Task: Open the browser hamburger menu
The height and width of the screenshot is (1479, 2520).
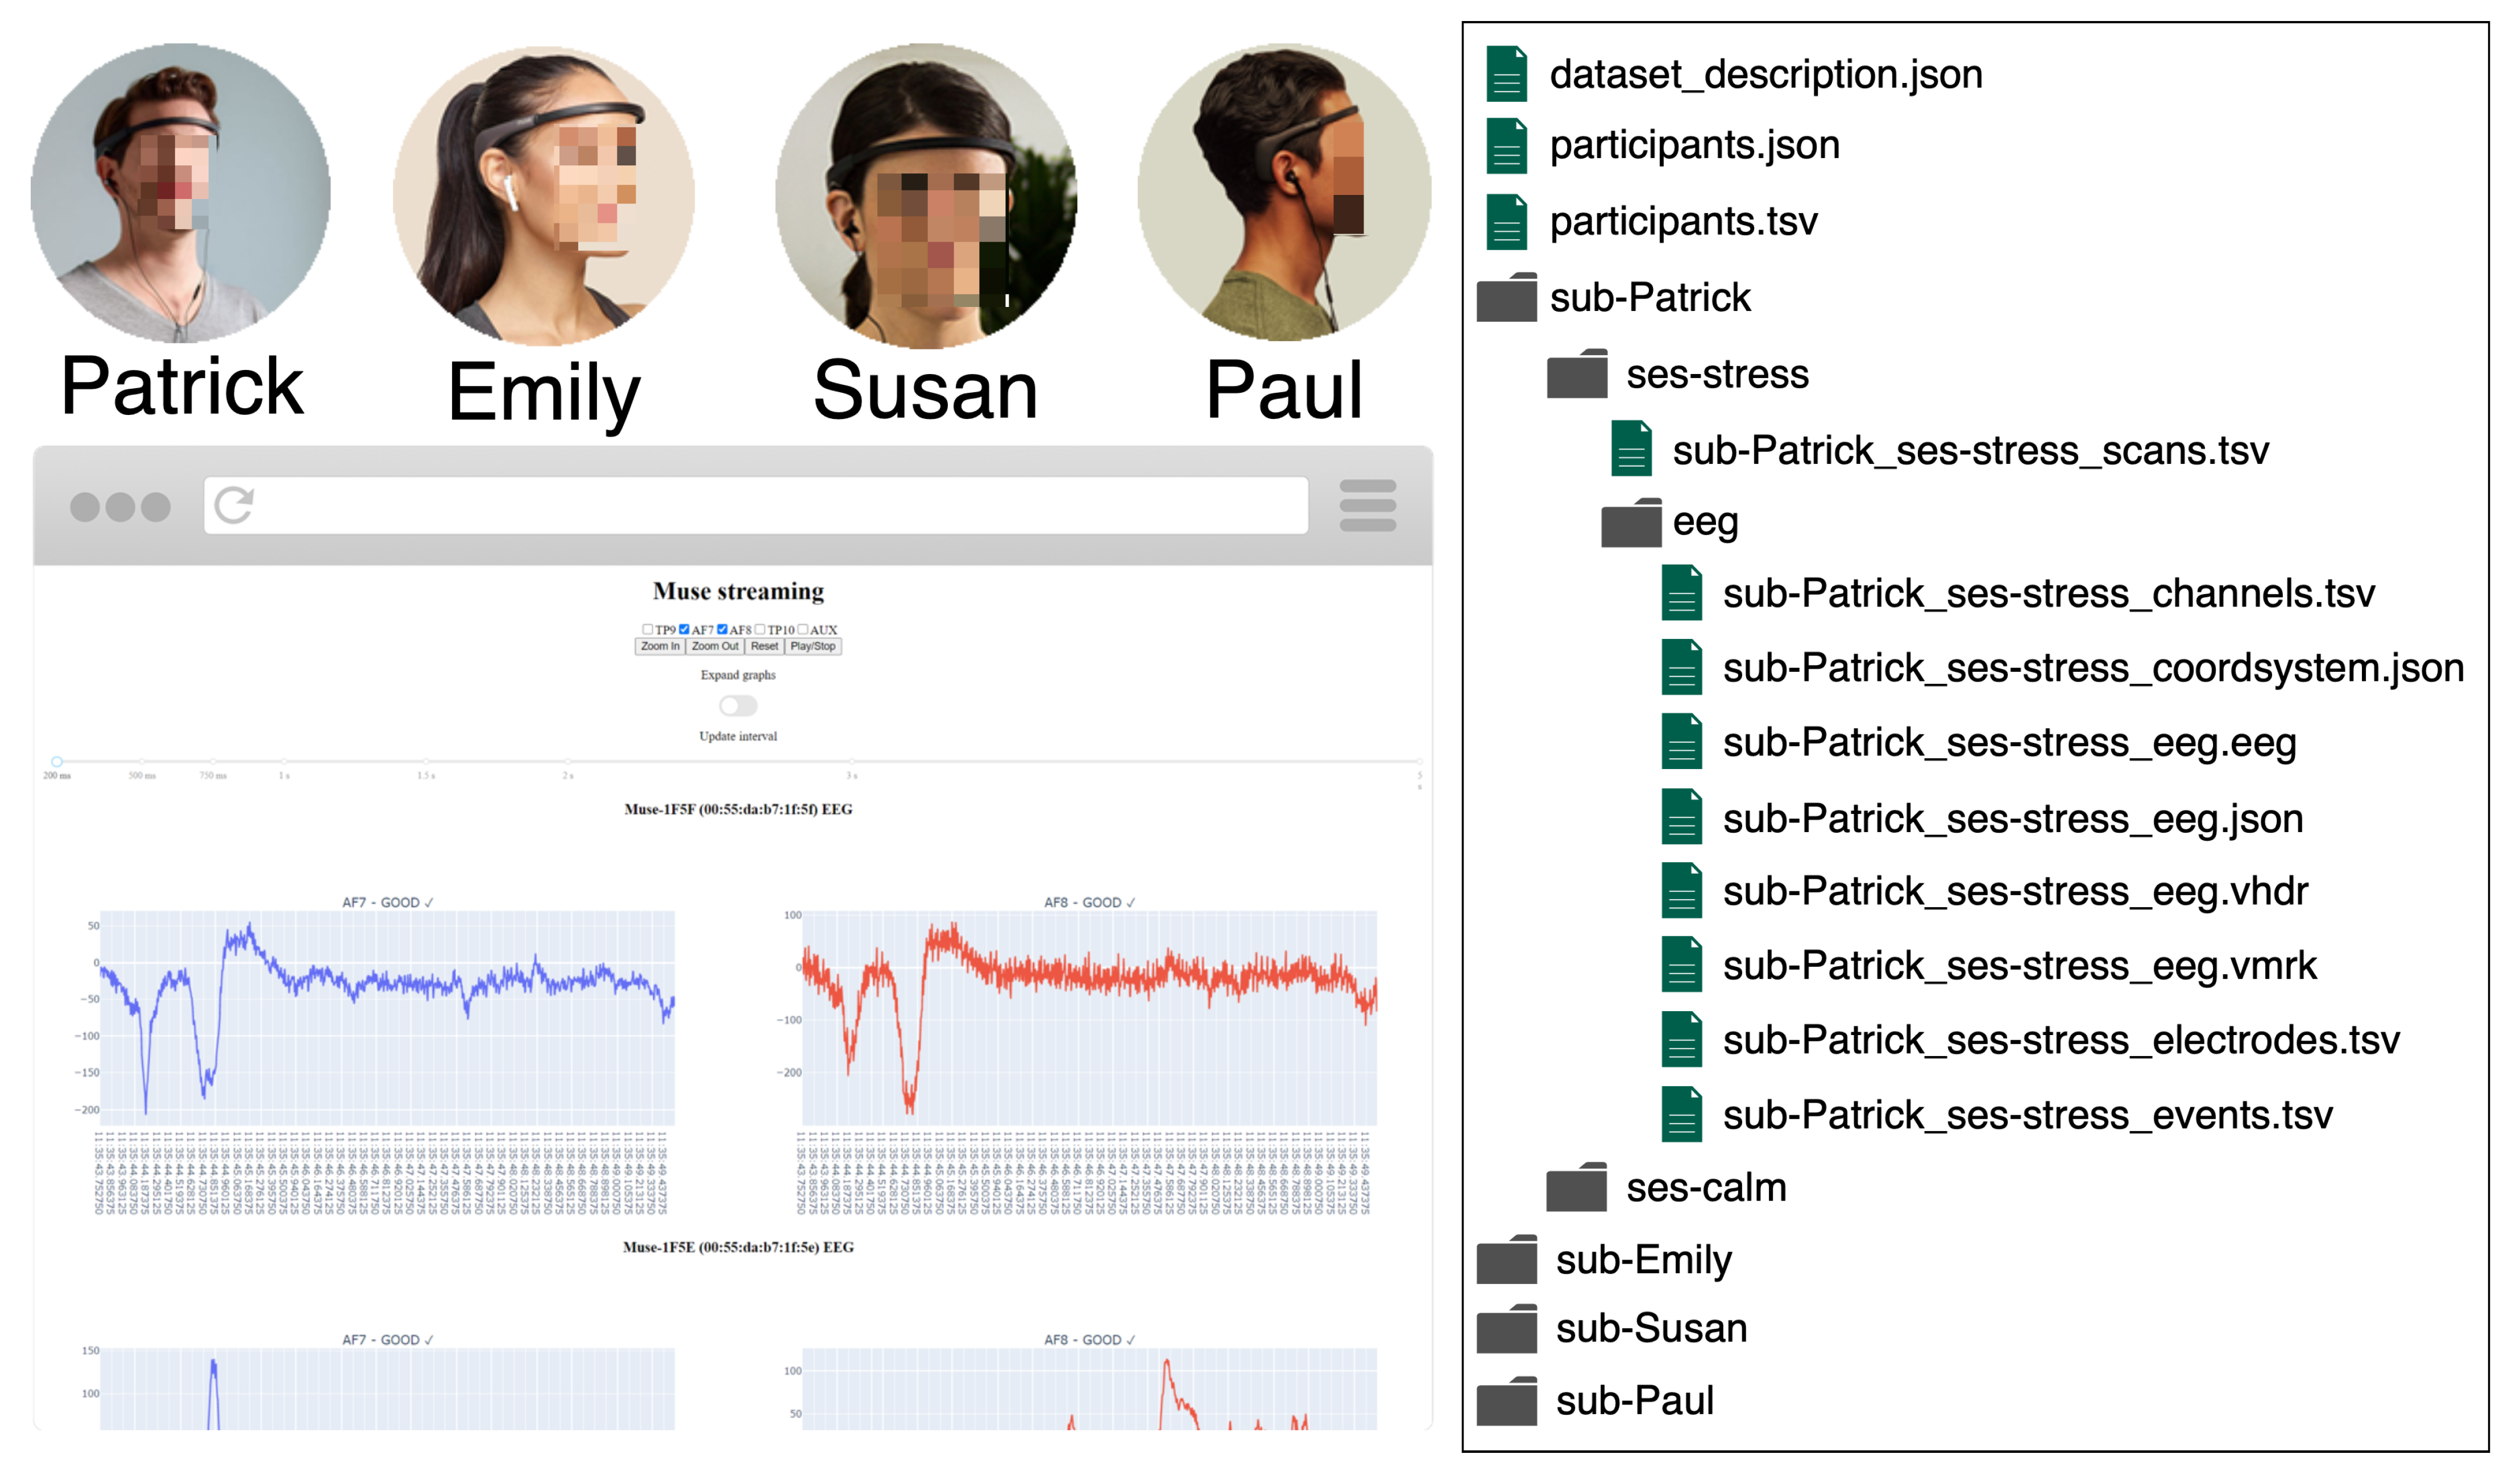Action: coord(1367,505)
